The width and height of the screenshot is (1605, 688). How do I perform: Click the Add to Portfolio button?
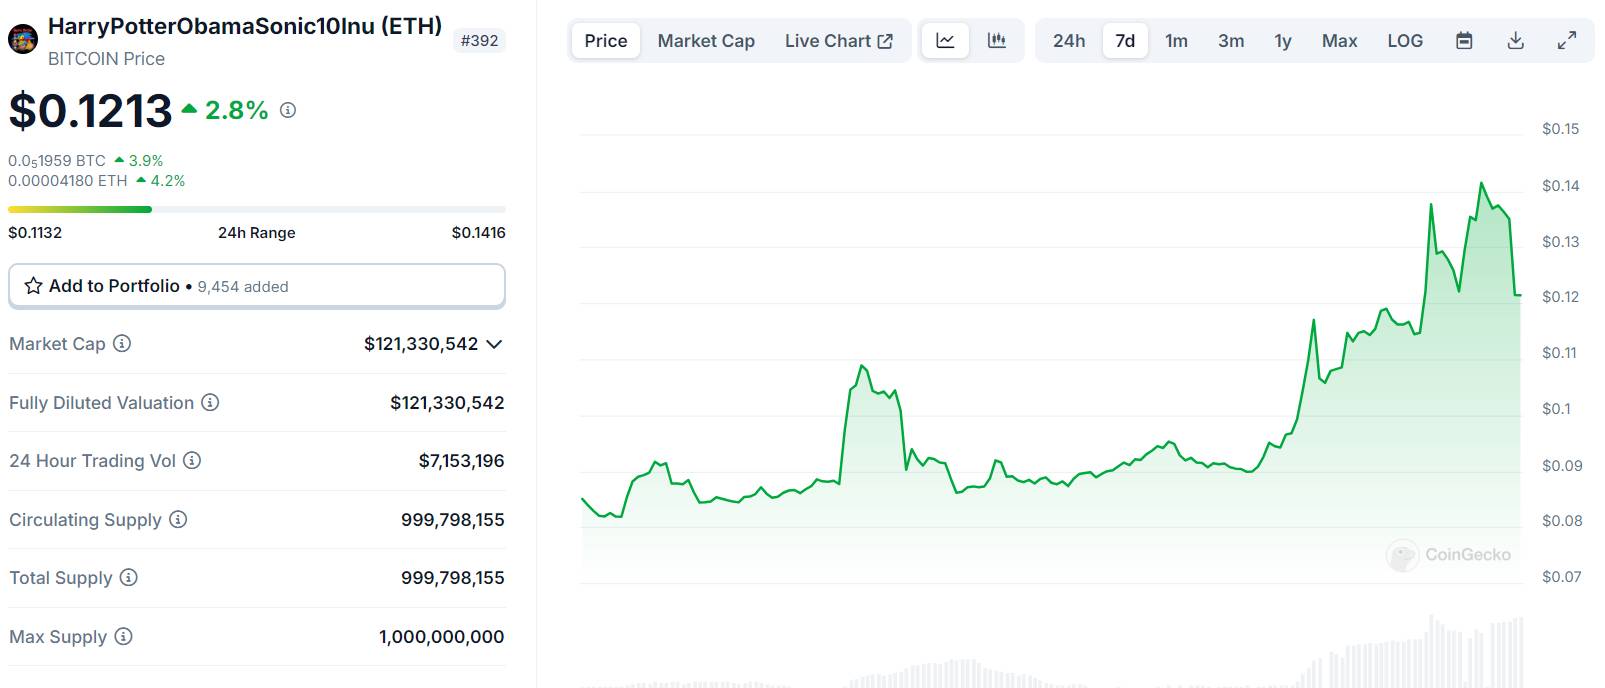pos(257,286)
